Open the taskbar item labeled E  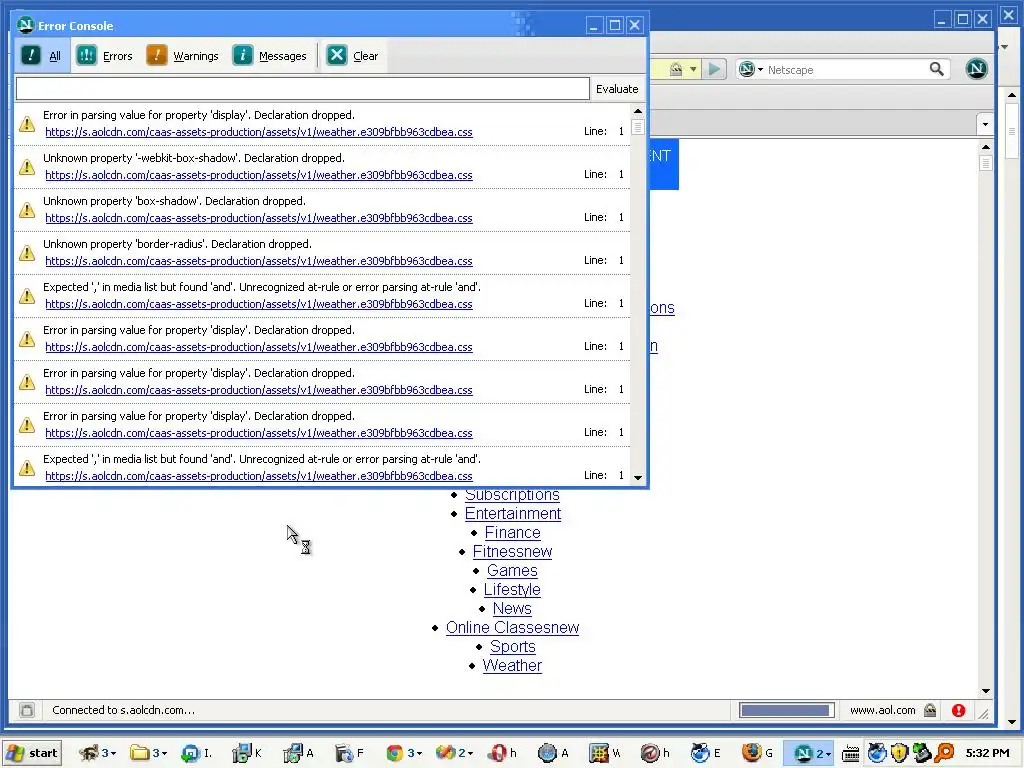706,754
